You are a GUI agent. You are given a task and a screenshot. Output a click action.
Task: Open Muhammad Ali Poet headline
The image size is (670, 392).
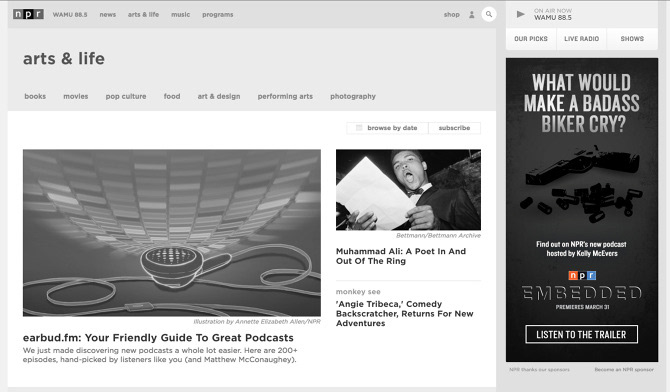(x=401, y=256)
